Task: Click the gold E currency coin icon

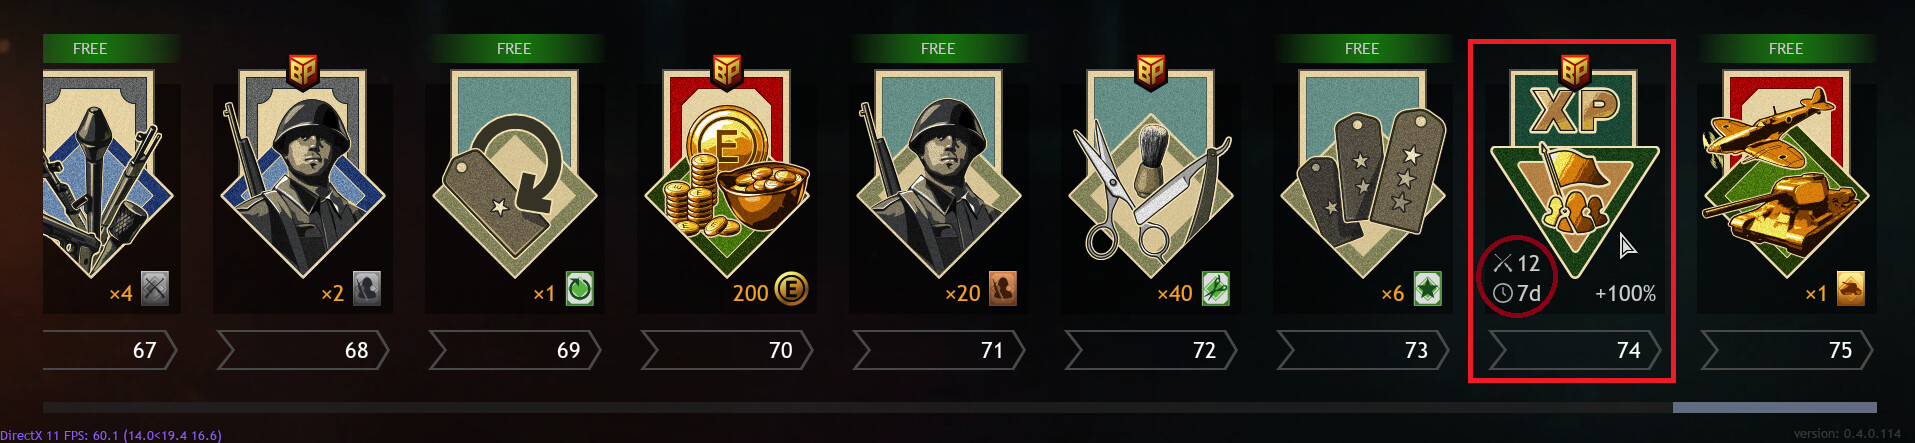Action: (x=791, y=291)
